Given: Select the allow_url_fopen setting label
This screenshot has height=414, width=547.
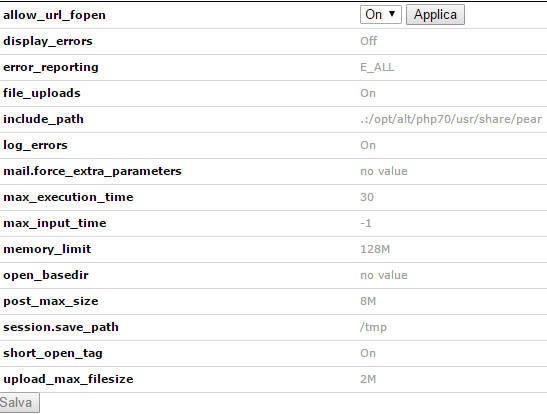Looking at the screenshot, I should [54, 15].
